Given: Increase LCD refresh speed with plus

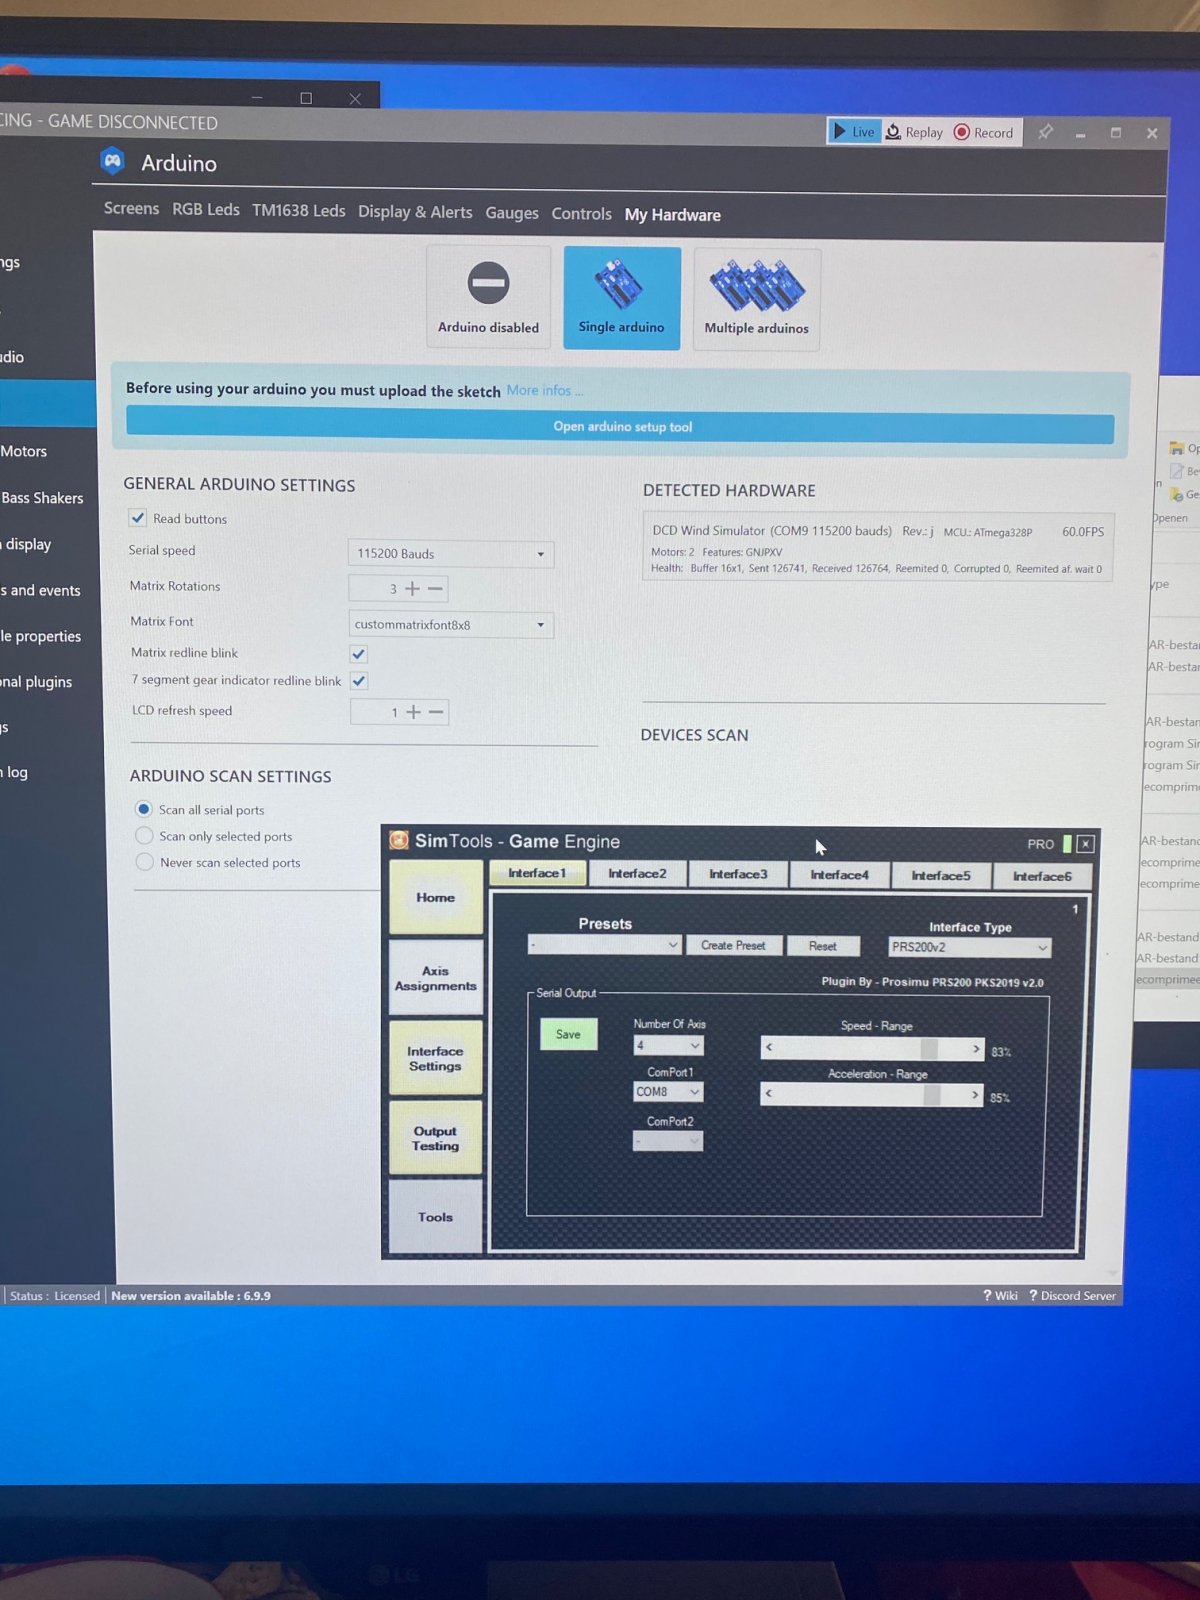Looking at the screenshot, I should (x=413, y=712).
